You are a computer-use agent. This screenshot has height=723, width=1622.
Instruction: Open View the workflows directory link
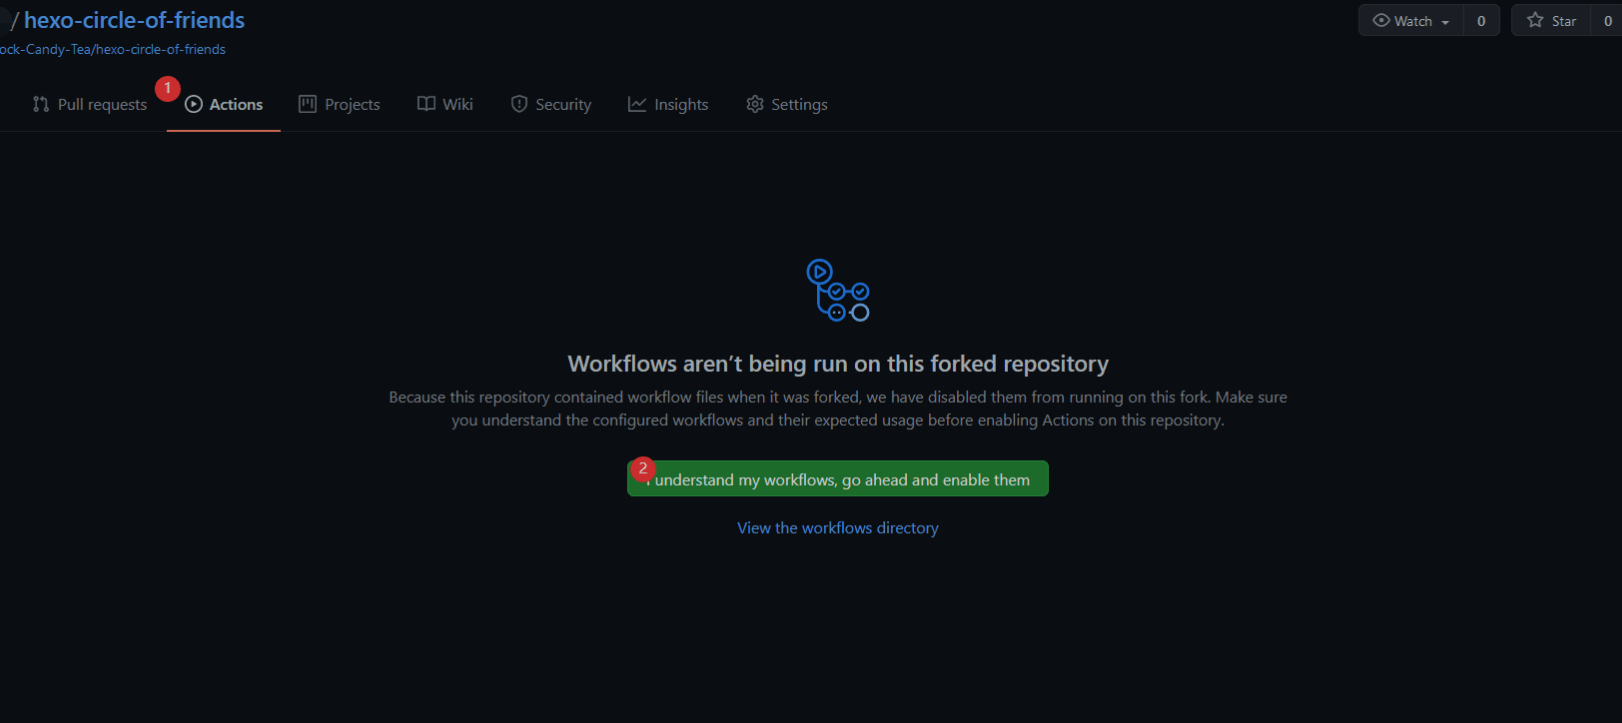pos(838,528)
